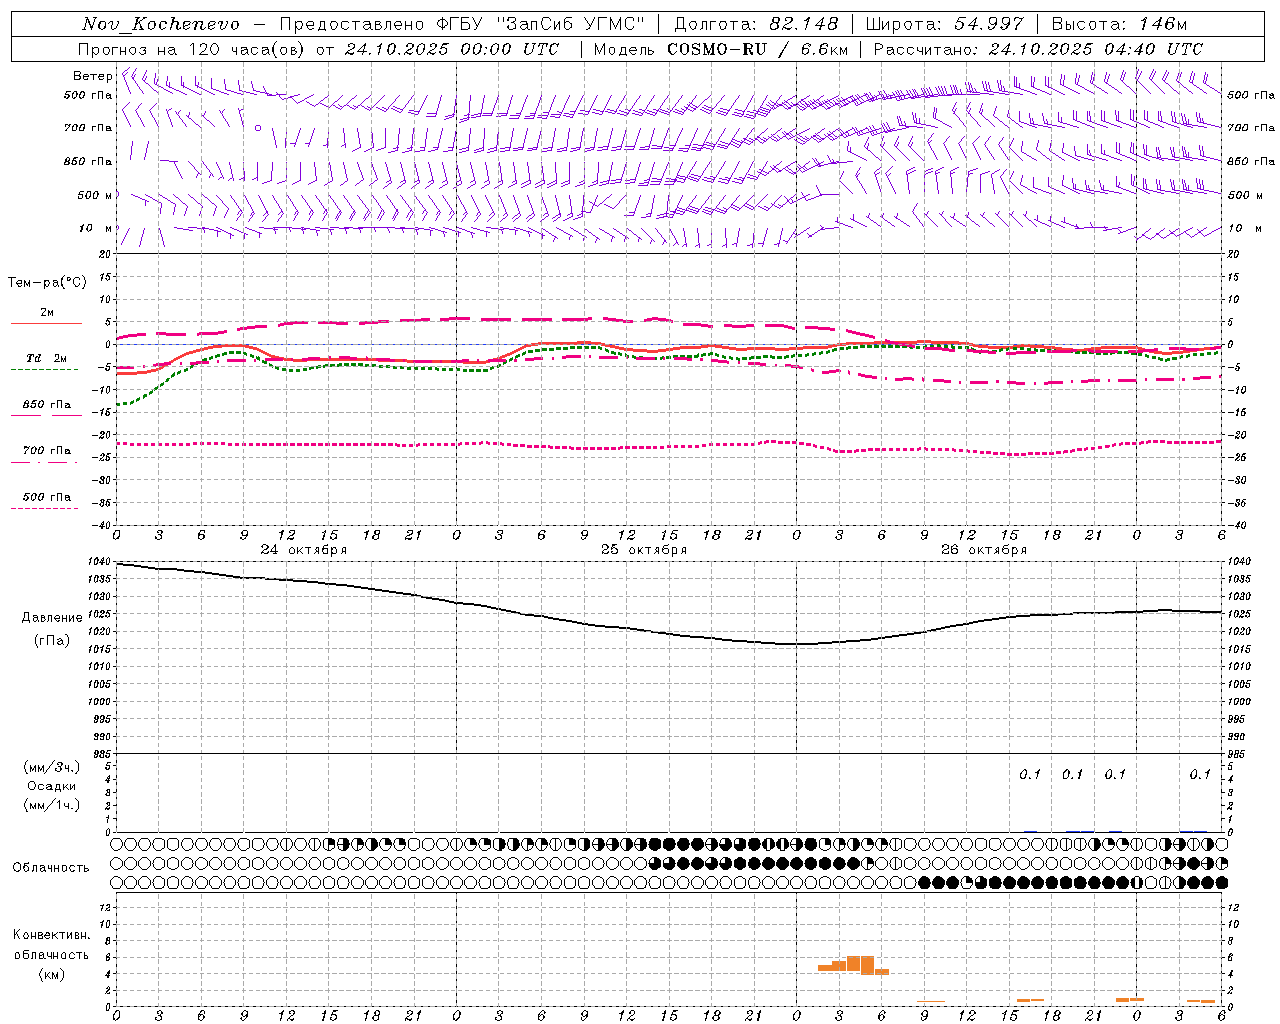Click the 'Ветер' wind panel label
The image size is (1280, 1024).
point(92,76)
